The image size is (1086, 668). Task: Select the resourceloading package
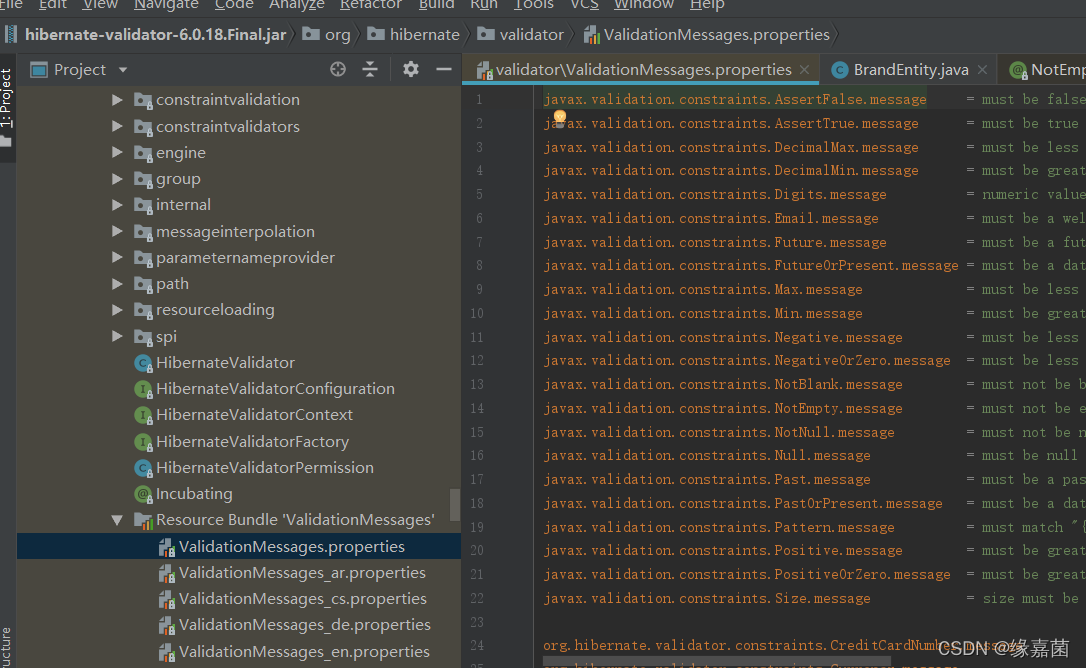click(x=215, y=310)
